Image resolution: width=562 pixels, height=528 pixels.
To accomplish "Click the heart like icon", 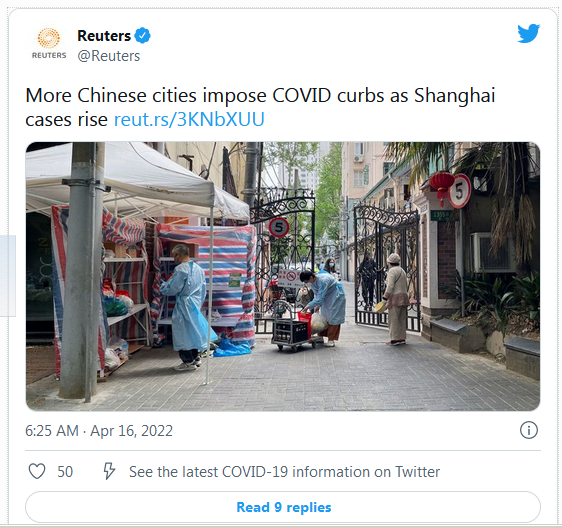I will tap(37, 471).
